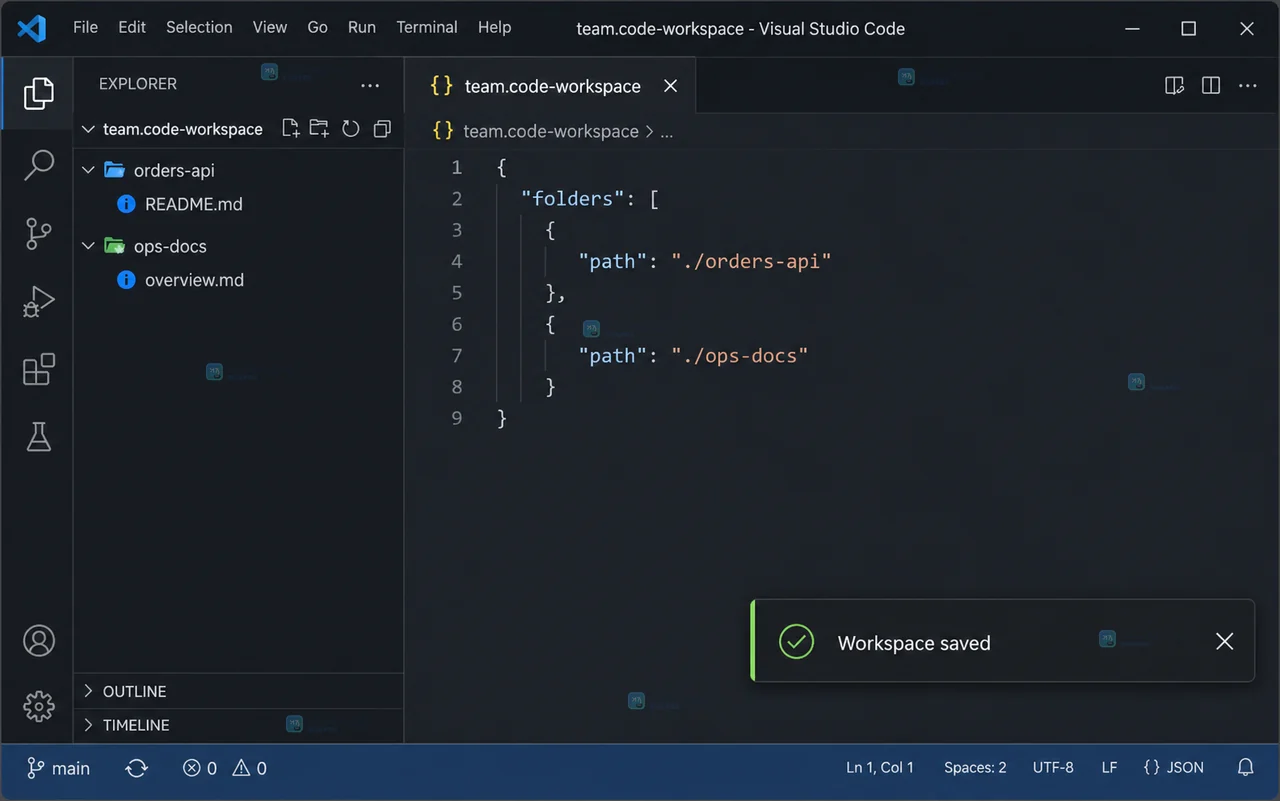The height and width of the screenshot is (801, 1280).
Task: Open the Source Control view
Action: (x=38, y=233)
